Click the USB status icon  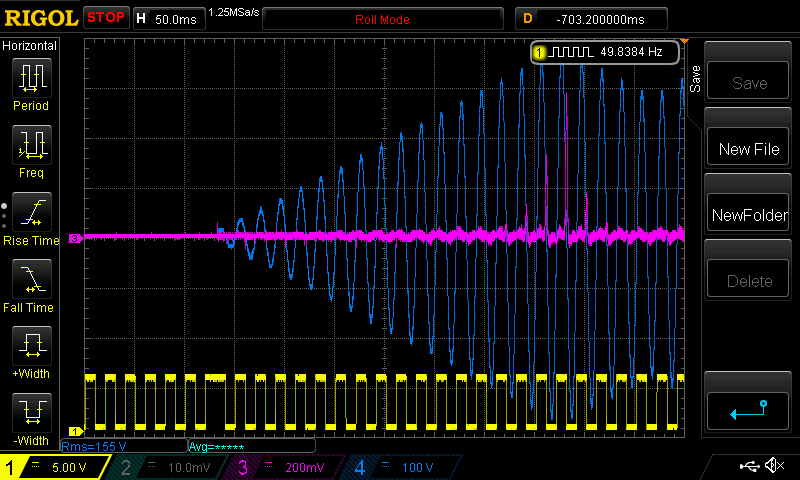748,466
